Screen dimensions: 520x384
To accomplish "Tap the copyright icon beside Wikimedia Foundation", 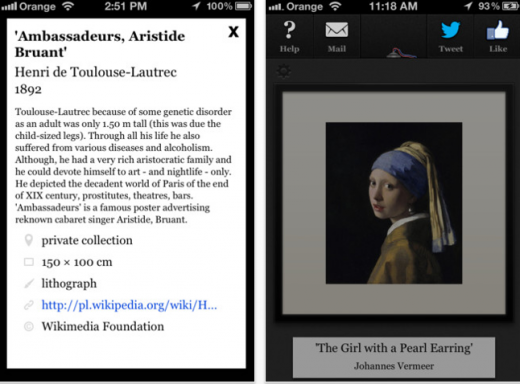I will point(29,326).
